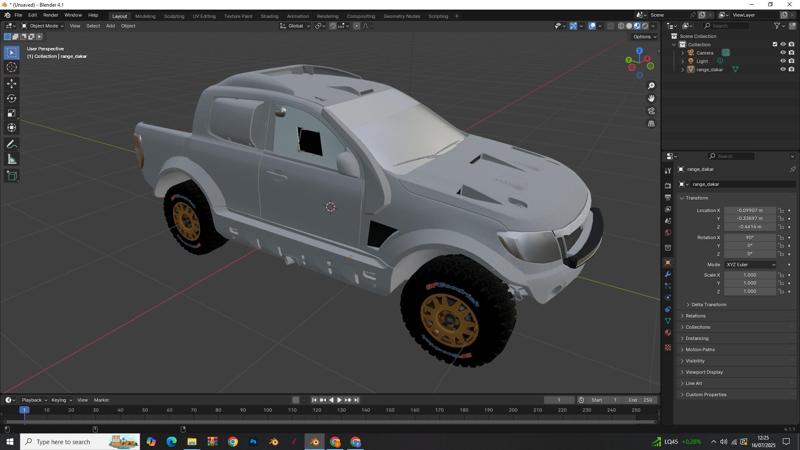
Task: Expand the Viewport Display panel
Action: 702,372
